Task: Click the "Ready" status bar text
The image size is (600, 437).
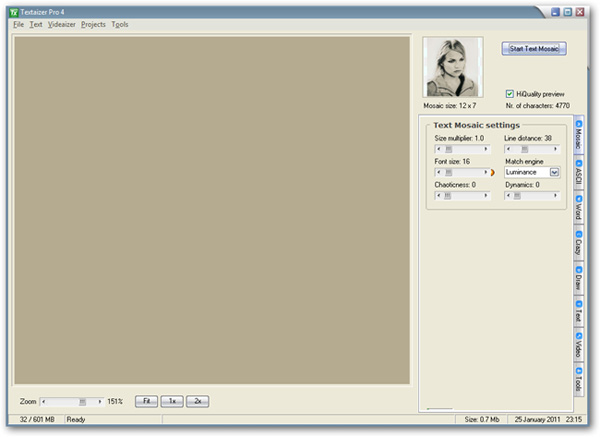Action: (76, 420)
